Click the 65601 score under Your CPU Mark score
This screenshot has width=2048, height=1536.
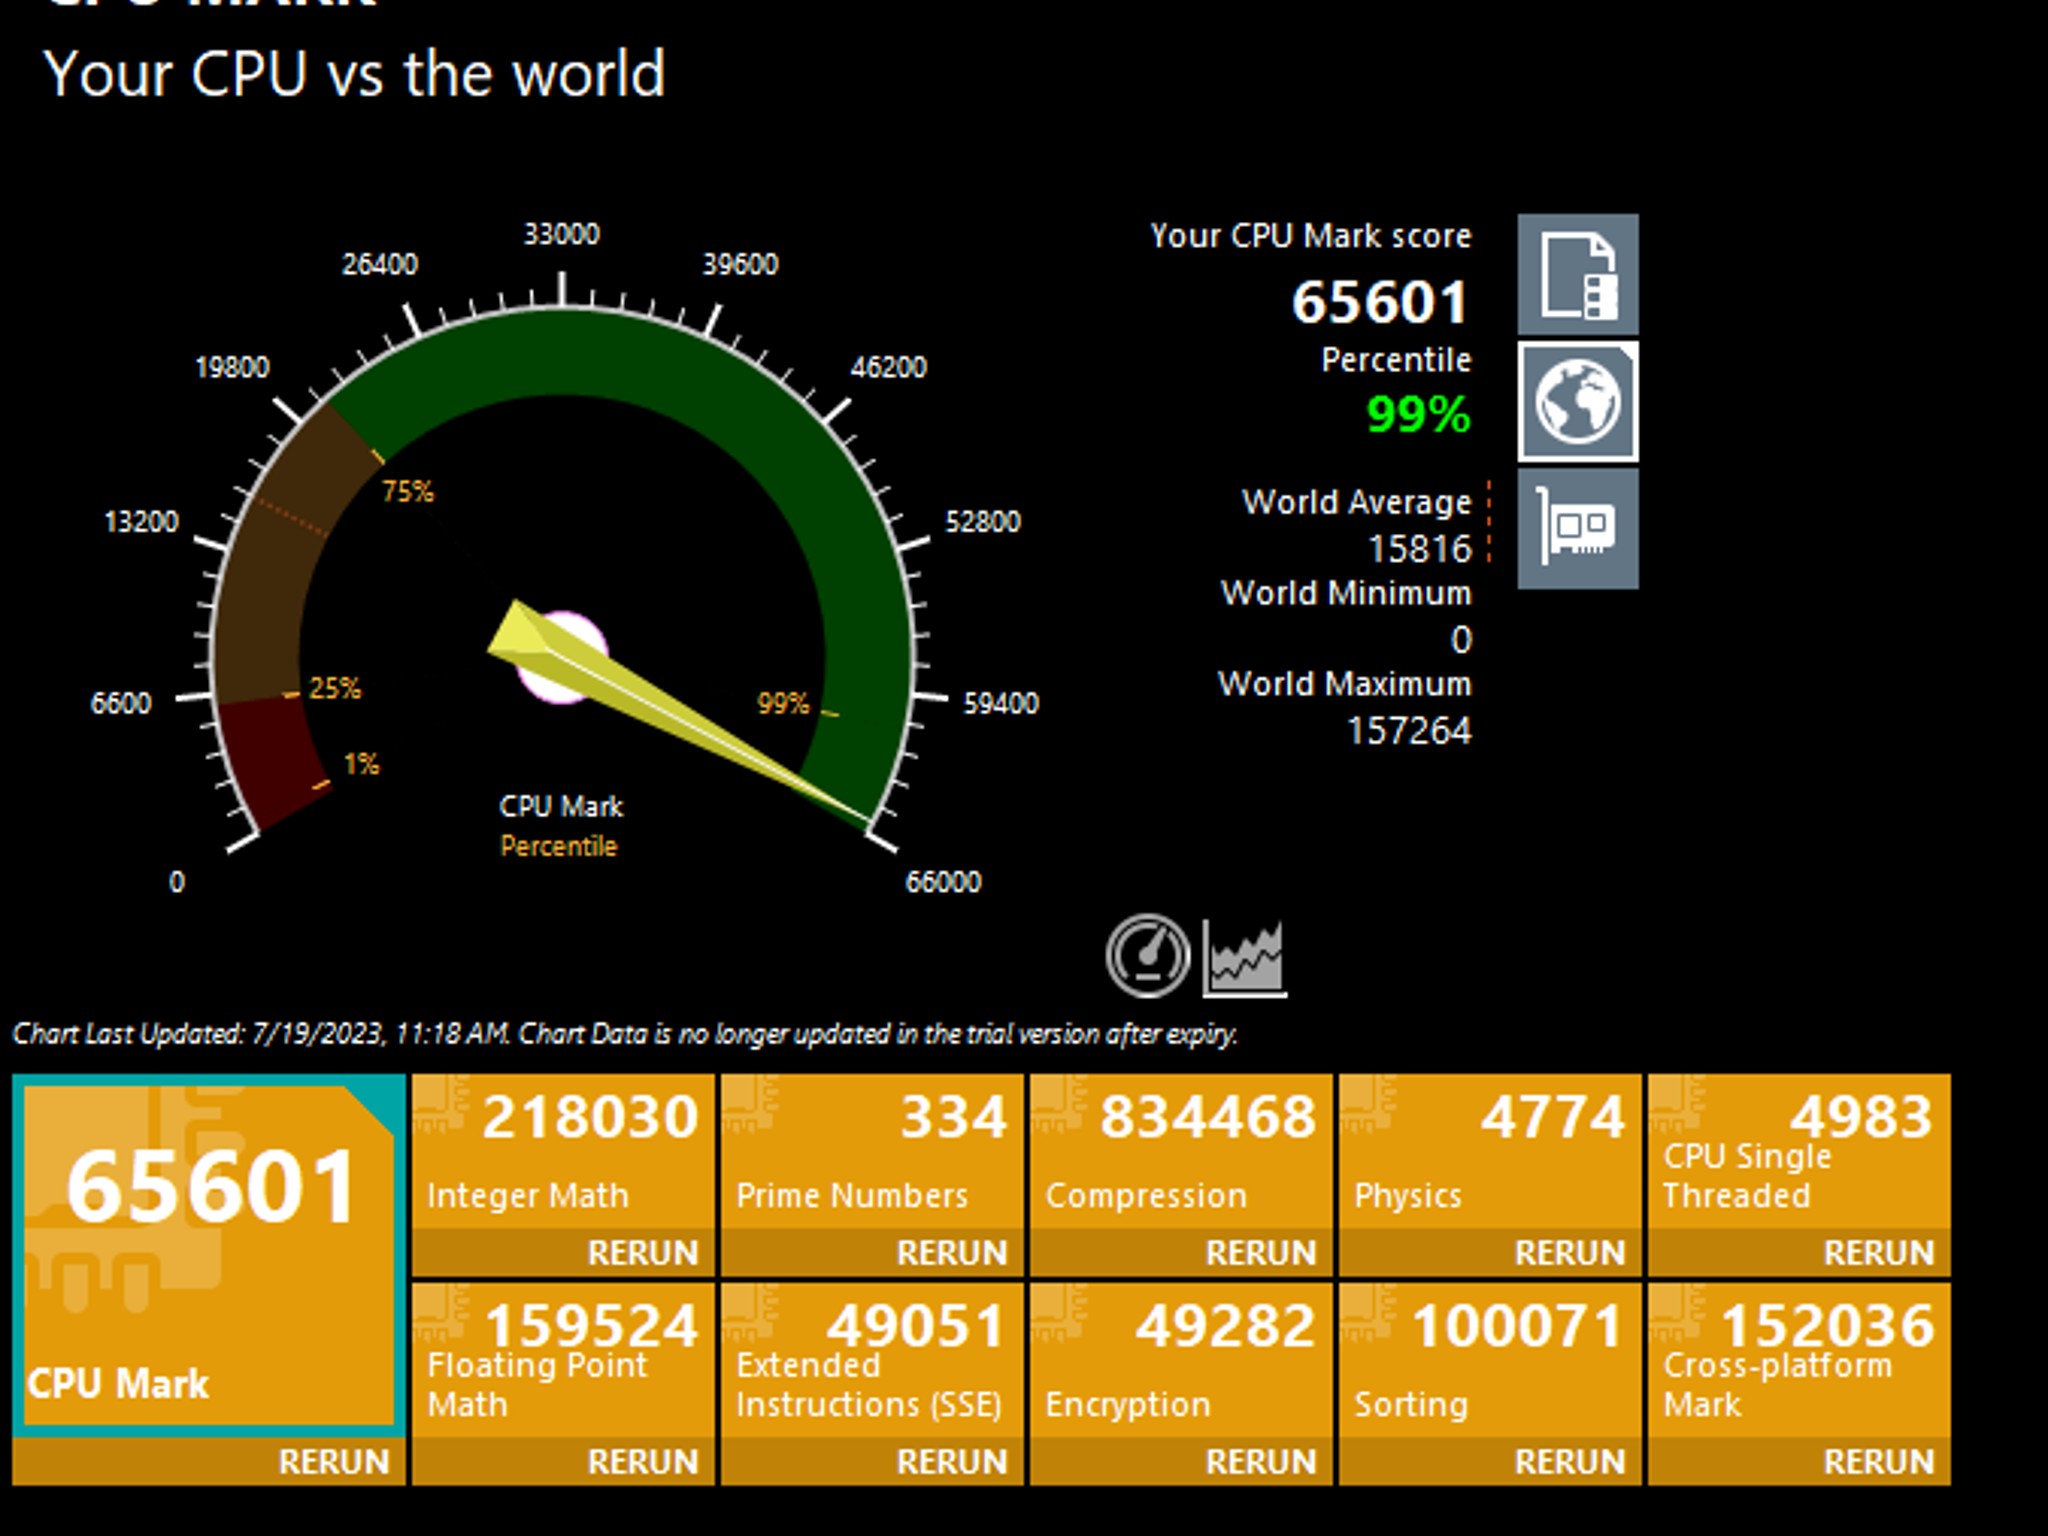1380,302
